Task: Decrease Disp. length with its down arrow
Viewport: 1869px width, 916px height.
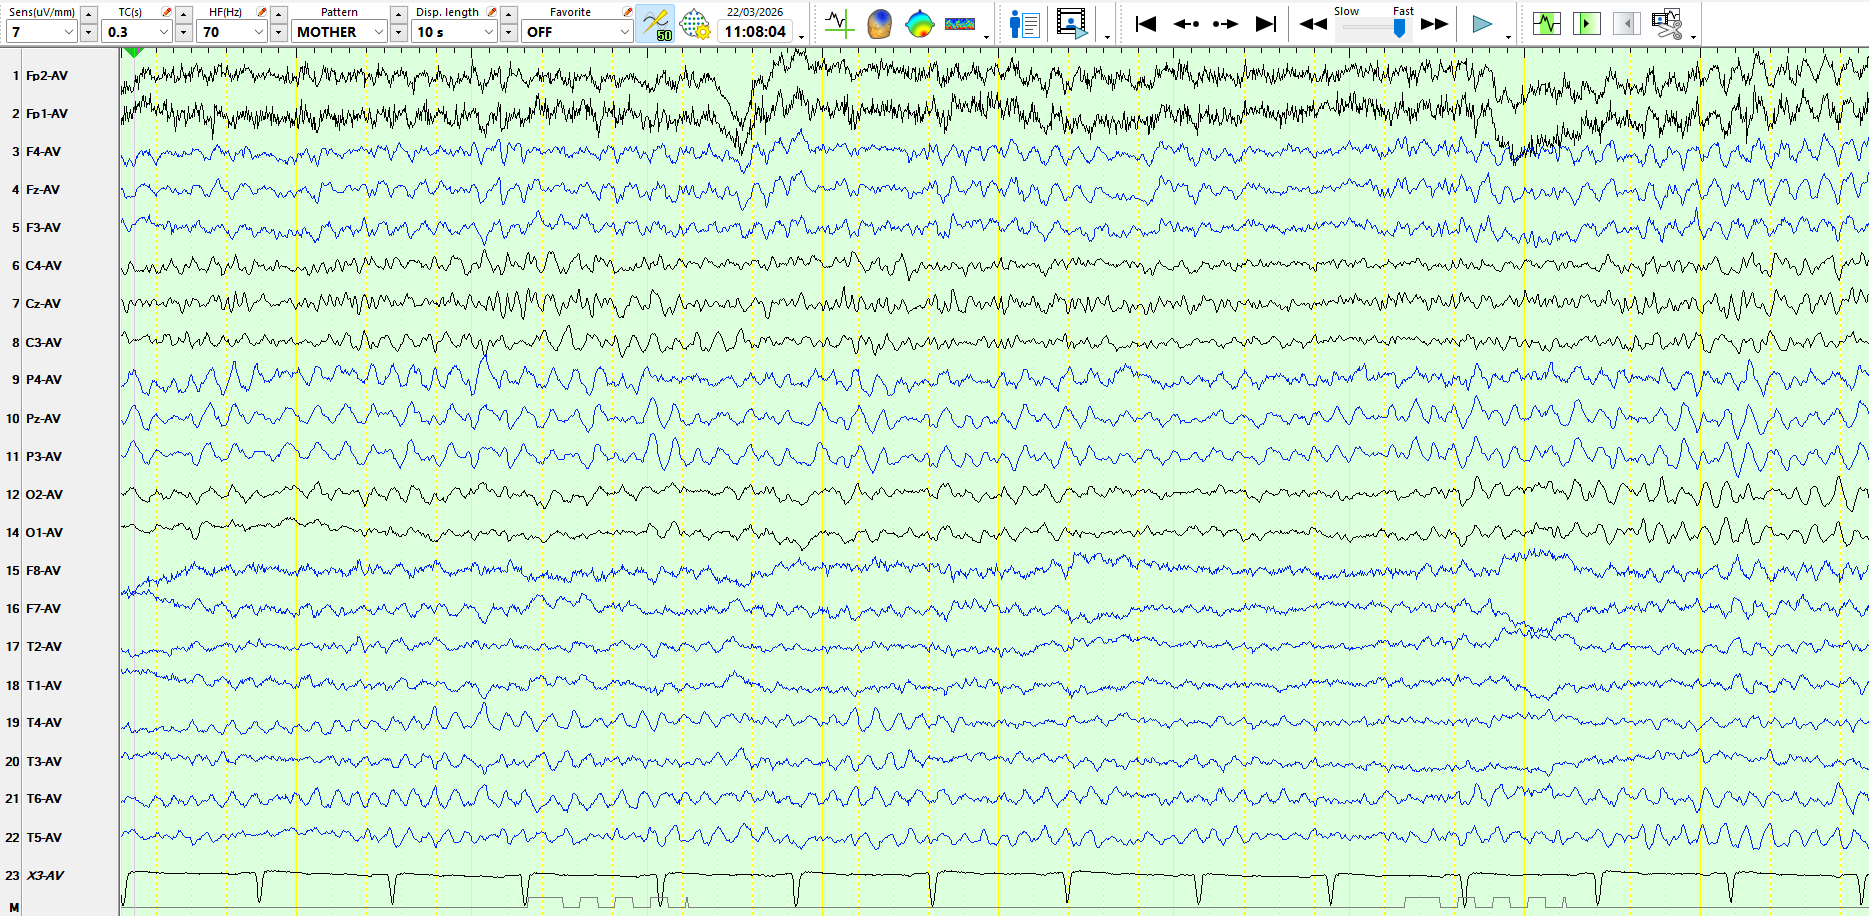Action: (509, 32)
